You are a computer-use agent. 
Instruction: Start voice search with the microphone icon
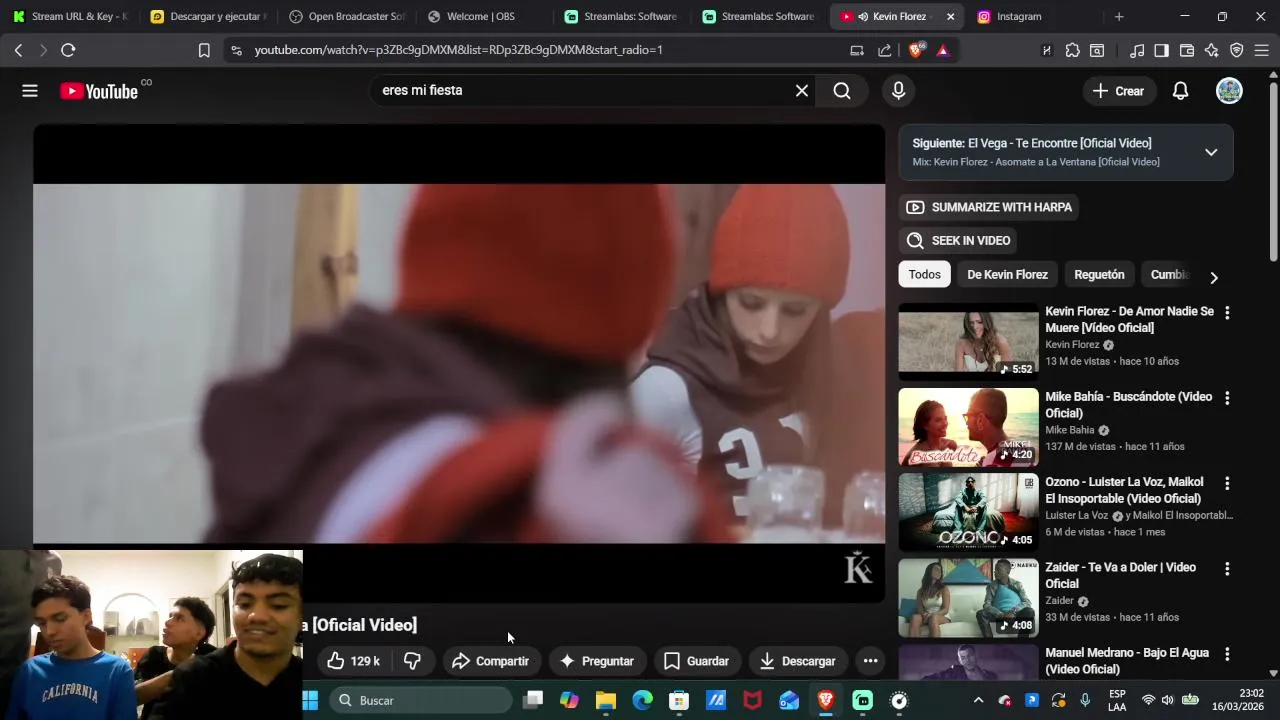(898, 91)
